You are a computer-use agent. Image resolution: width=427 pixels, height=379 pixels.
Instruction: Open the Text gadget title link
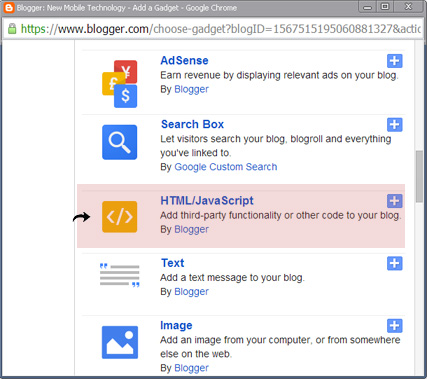pos(172,263)
